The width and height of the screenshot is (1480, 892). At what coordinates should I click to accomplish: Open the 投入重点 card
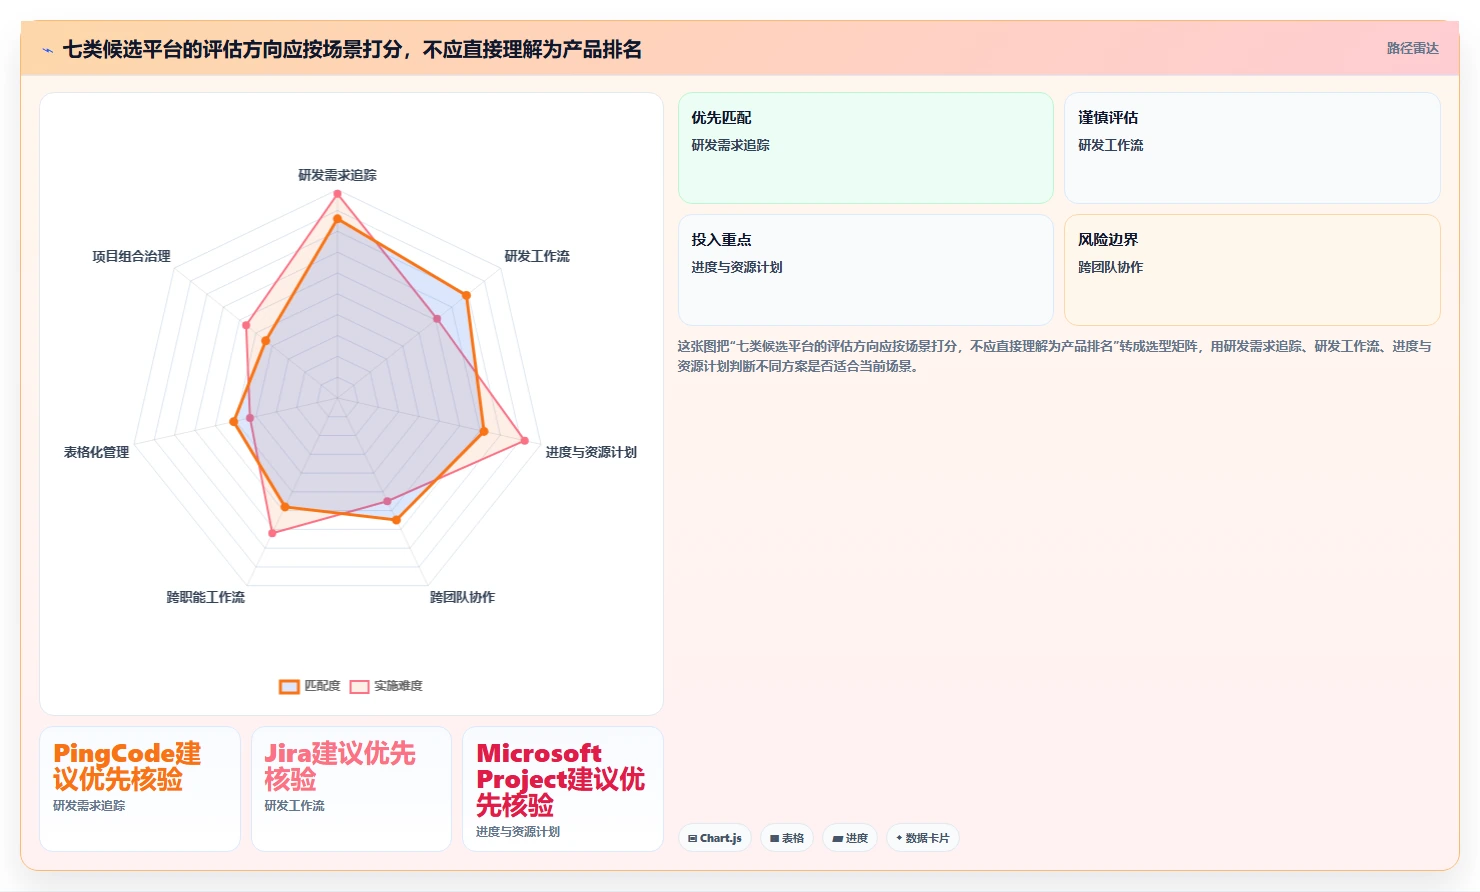(866, 270)
